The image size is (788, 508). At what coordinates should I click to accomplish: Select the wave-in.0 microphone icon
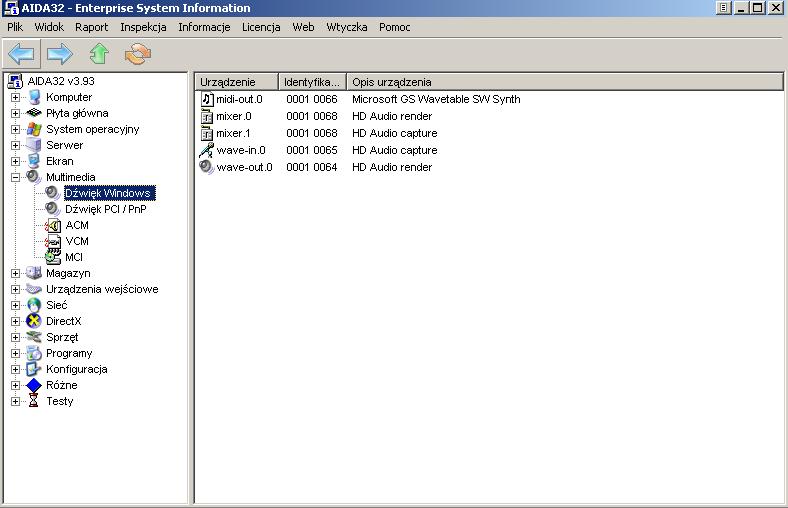tap(207, 150)
